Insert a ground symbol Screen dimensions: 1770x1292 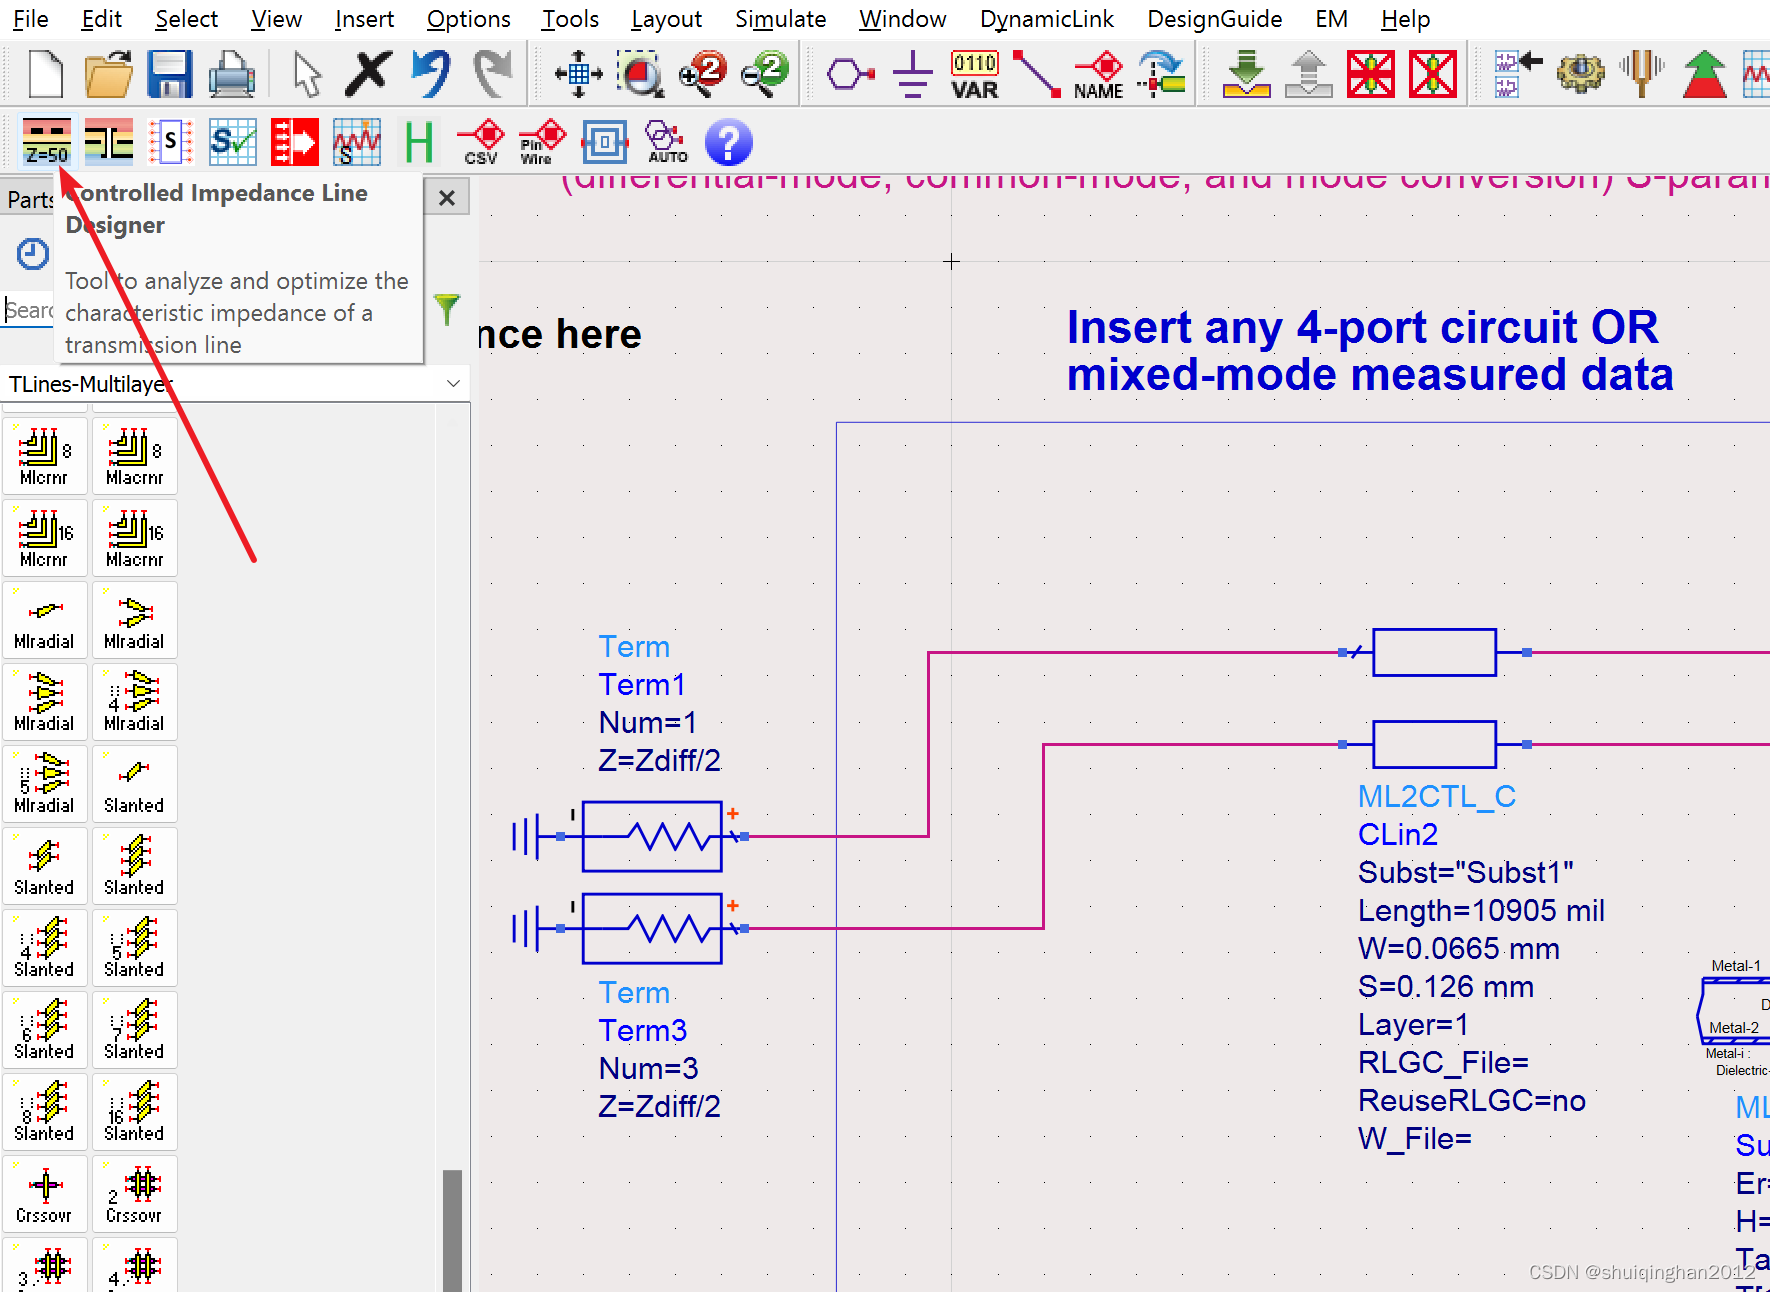pos(911,73)
